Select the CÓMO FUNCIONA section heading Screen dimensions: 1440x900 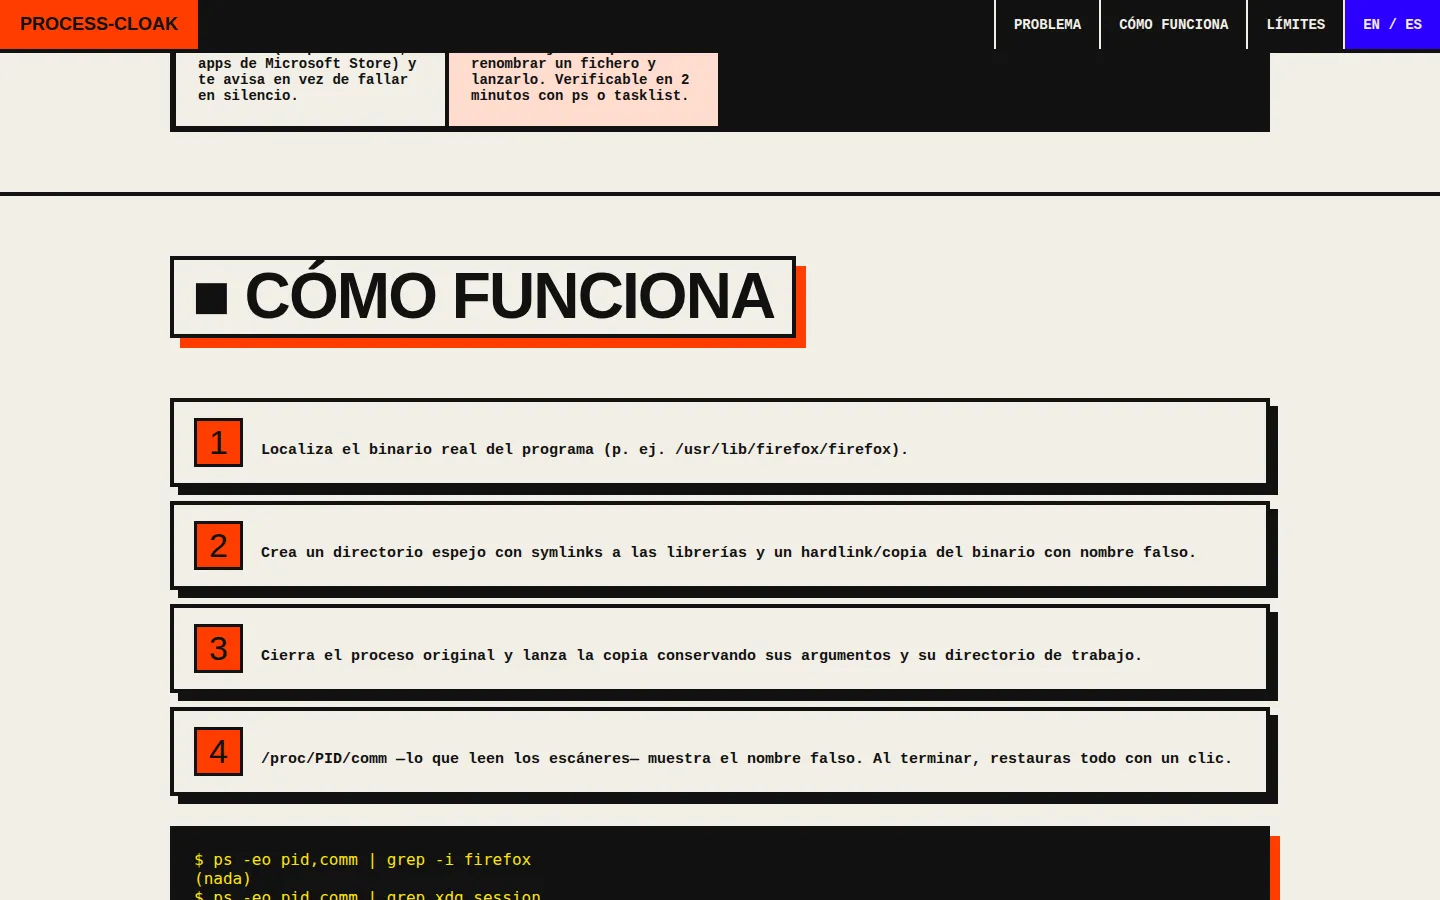(x=483, y=297)
